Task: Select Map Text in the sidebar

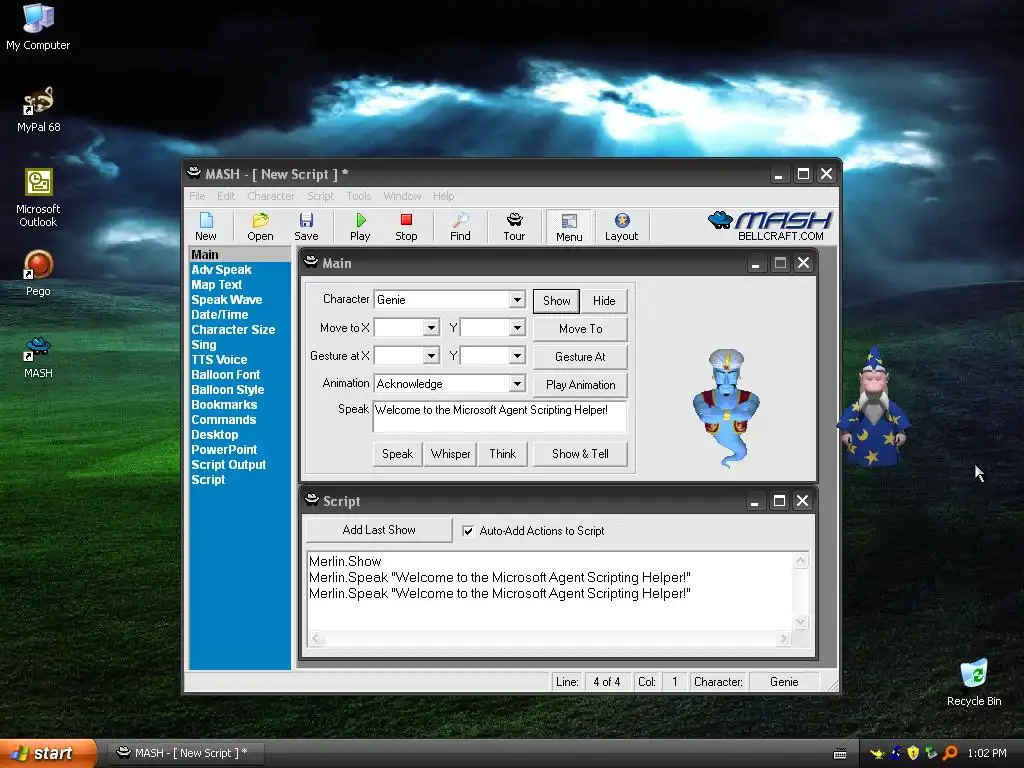Action: pyautogui.click(x=217, y=284)
